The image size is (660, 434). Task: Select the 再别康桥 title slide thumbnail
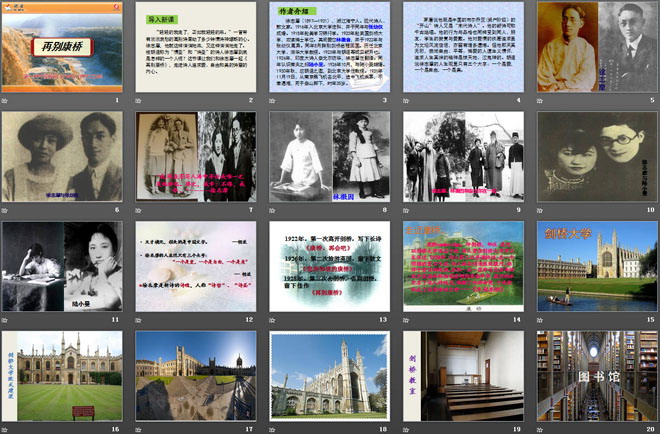click(x=61, y=47)
